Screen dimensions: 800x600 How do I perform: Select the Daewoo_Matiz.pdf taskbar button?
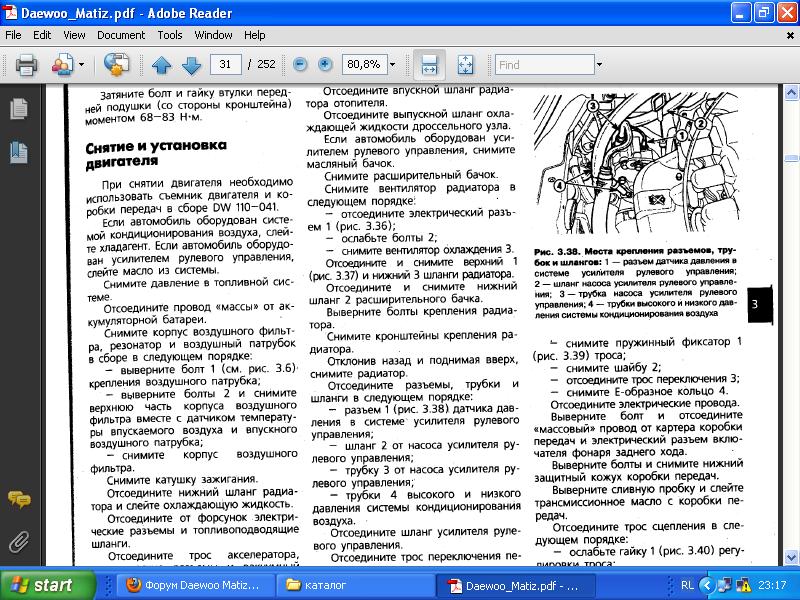click(514, 585)
